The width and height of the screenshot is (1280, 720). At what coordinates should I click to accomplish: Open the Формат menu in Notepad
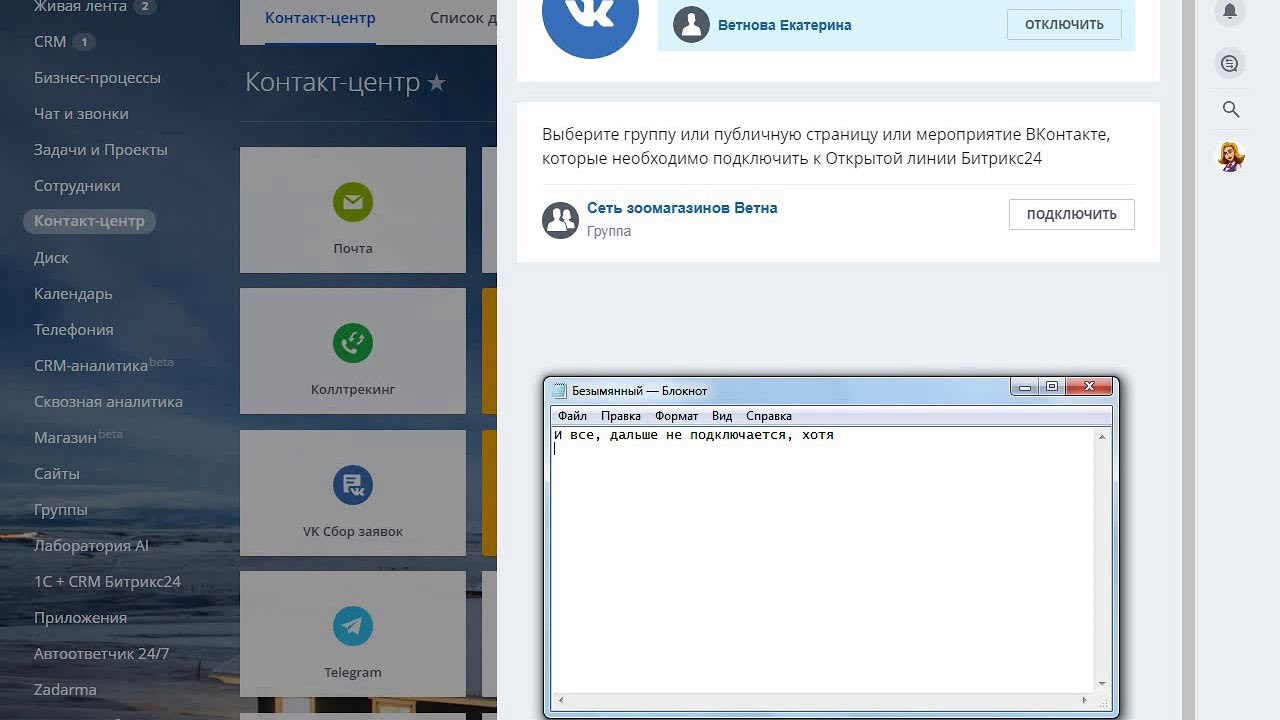[676, 416]
